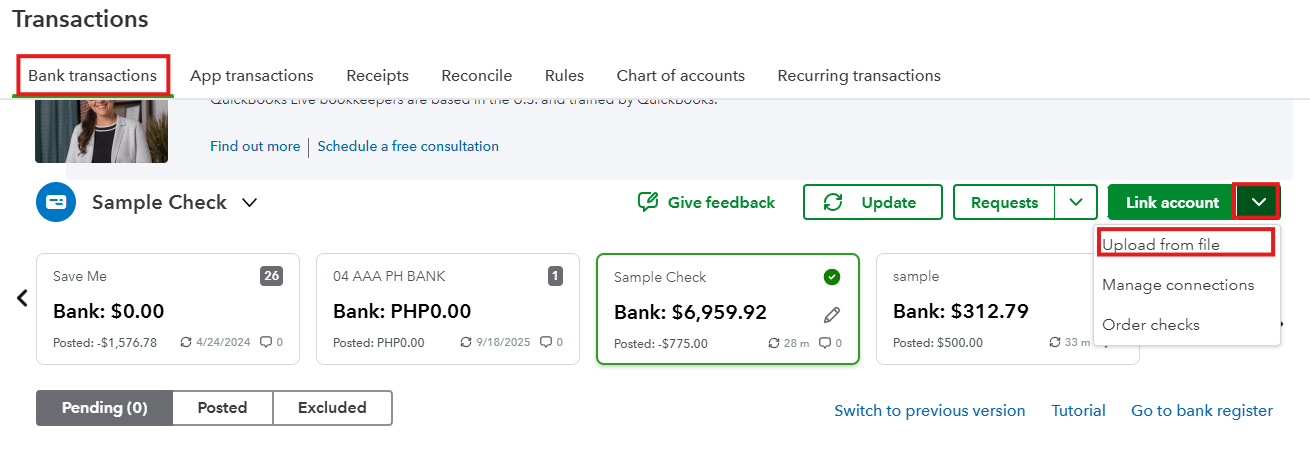The height and width of the screenshot is (457, 1310).
Task: Show Excluded transactions
Action: click(332, 408)
